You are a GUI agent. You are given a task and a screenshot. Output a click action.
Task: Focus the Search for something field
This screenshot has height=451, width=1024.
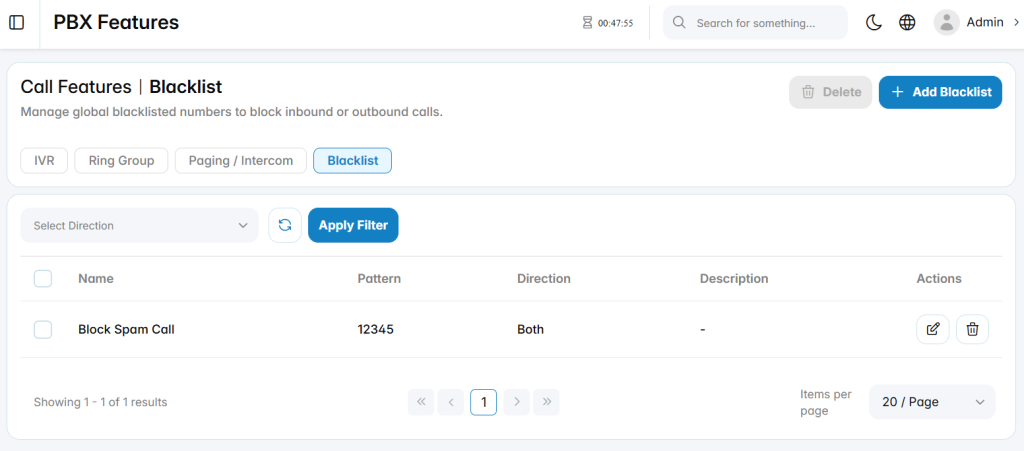point(755,23)
